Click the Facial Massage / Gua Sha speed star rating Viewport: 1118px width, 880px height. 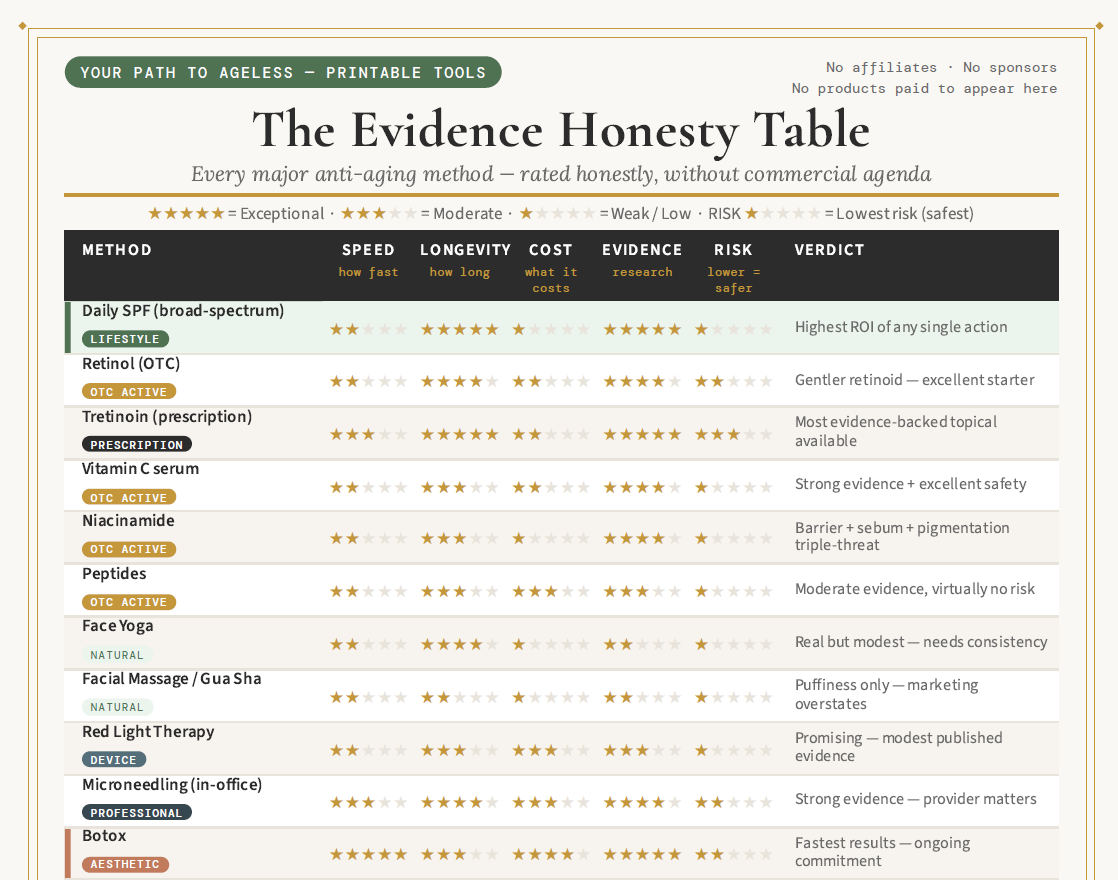click(x=368, y=697)
